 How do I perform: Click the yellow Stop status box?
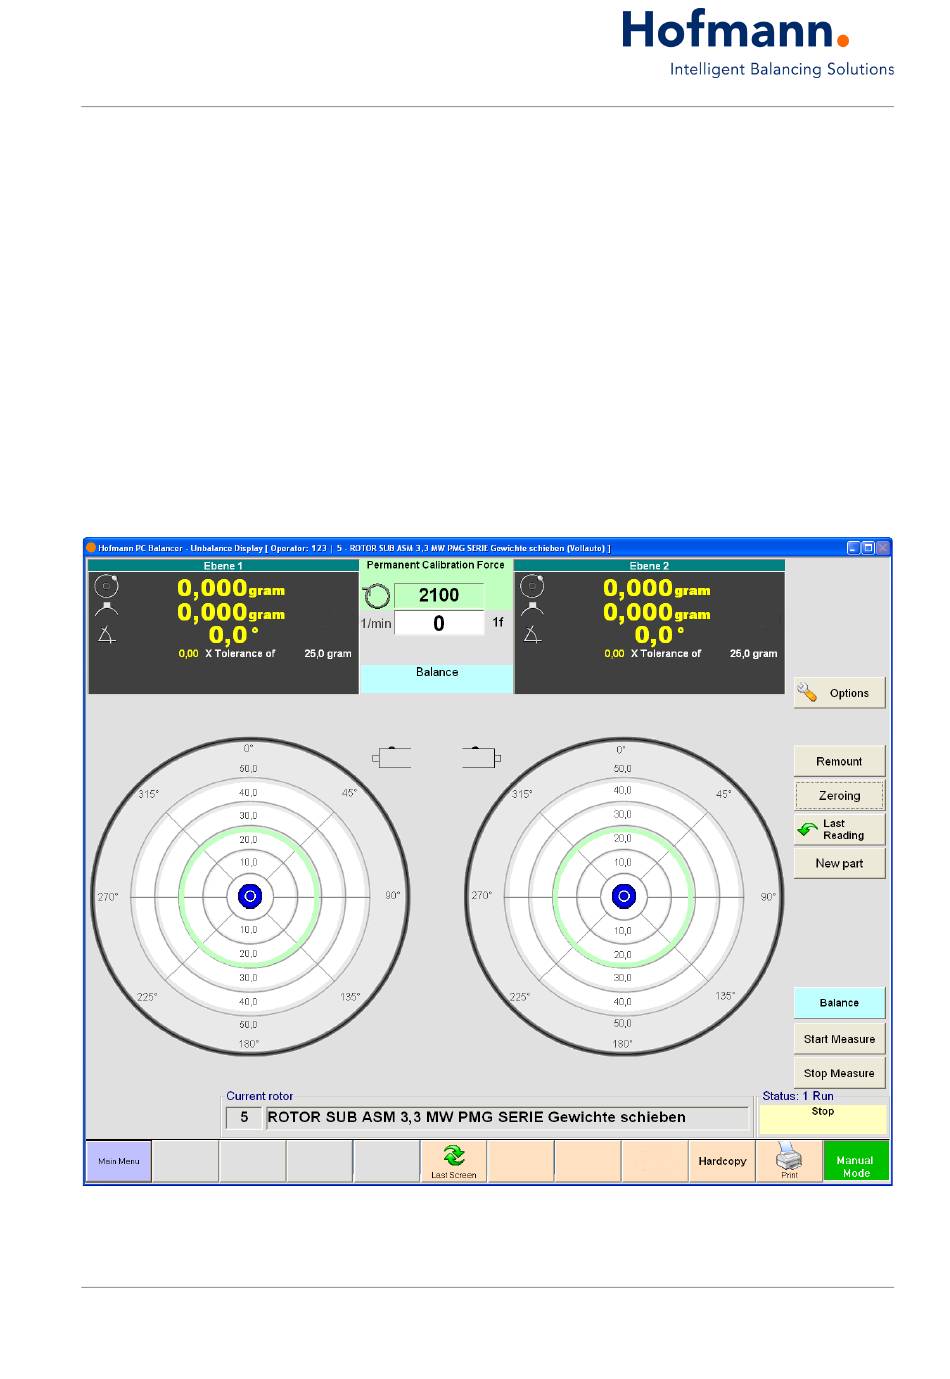823,1118
